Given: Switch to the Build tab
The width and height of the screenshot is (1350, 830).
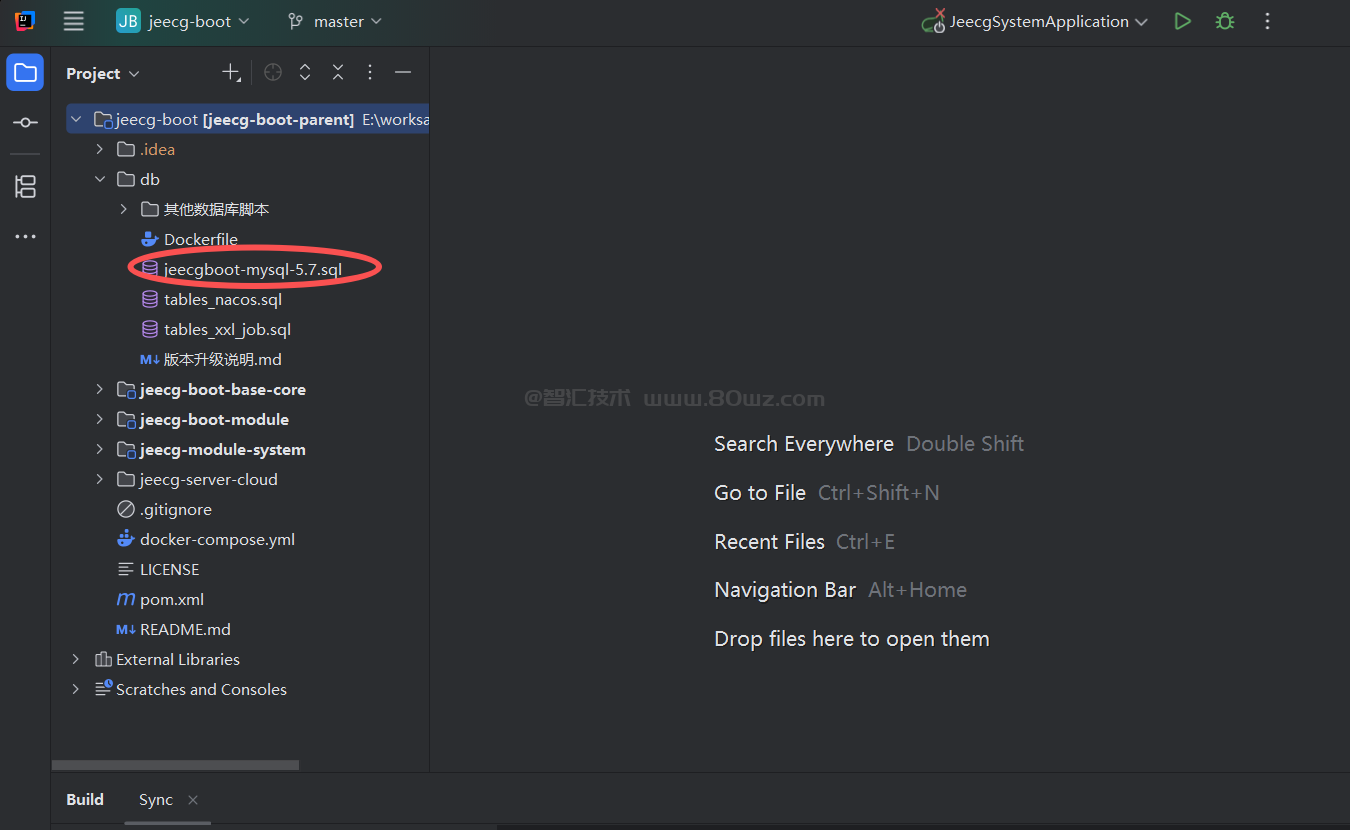Looking at the screenshot, I should pyautogui.click(x=85, y=799).
